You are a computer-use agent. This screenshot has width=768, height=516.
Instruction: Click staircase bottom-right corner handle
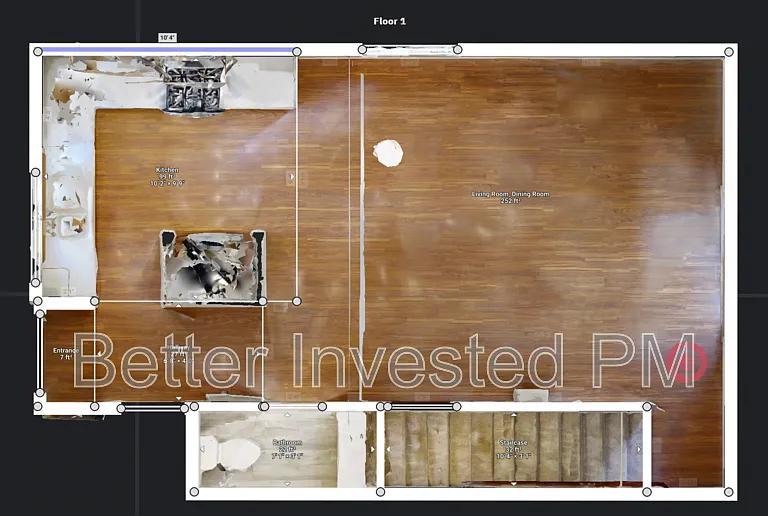point(647,492)
